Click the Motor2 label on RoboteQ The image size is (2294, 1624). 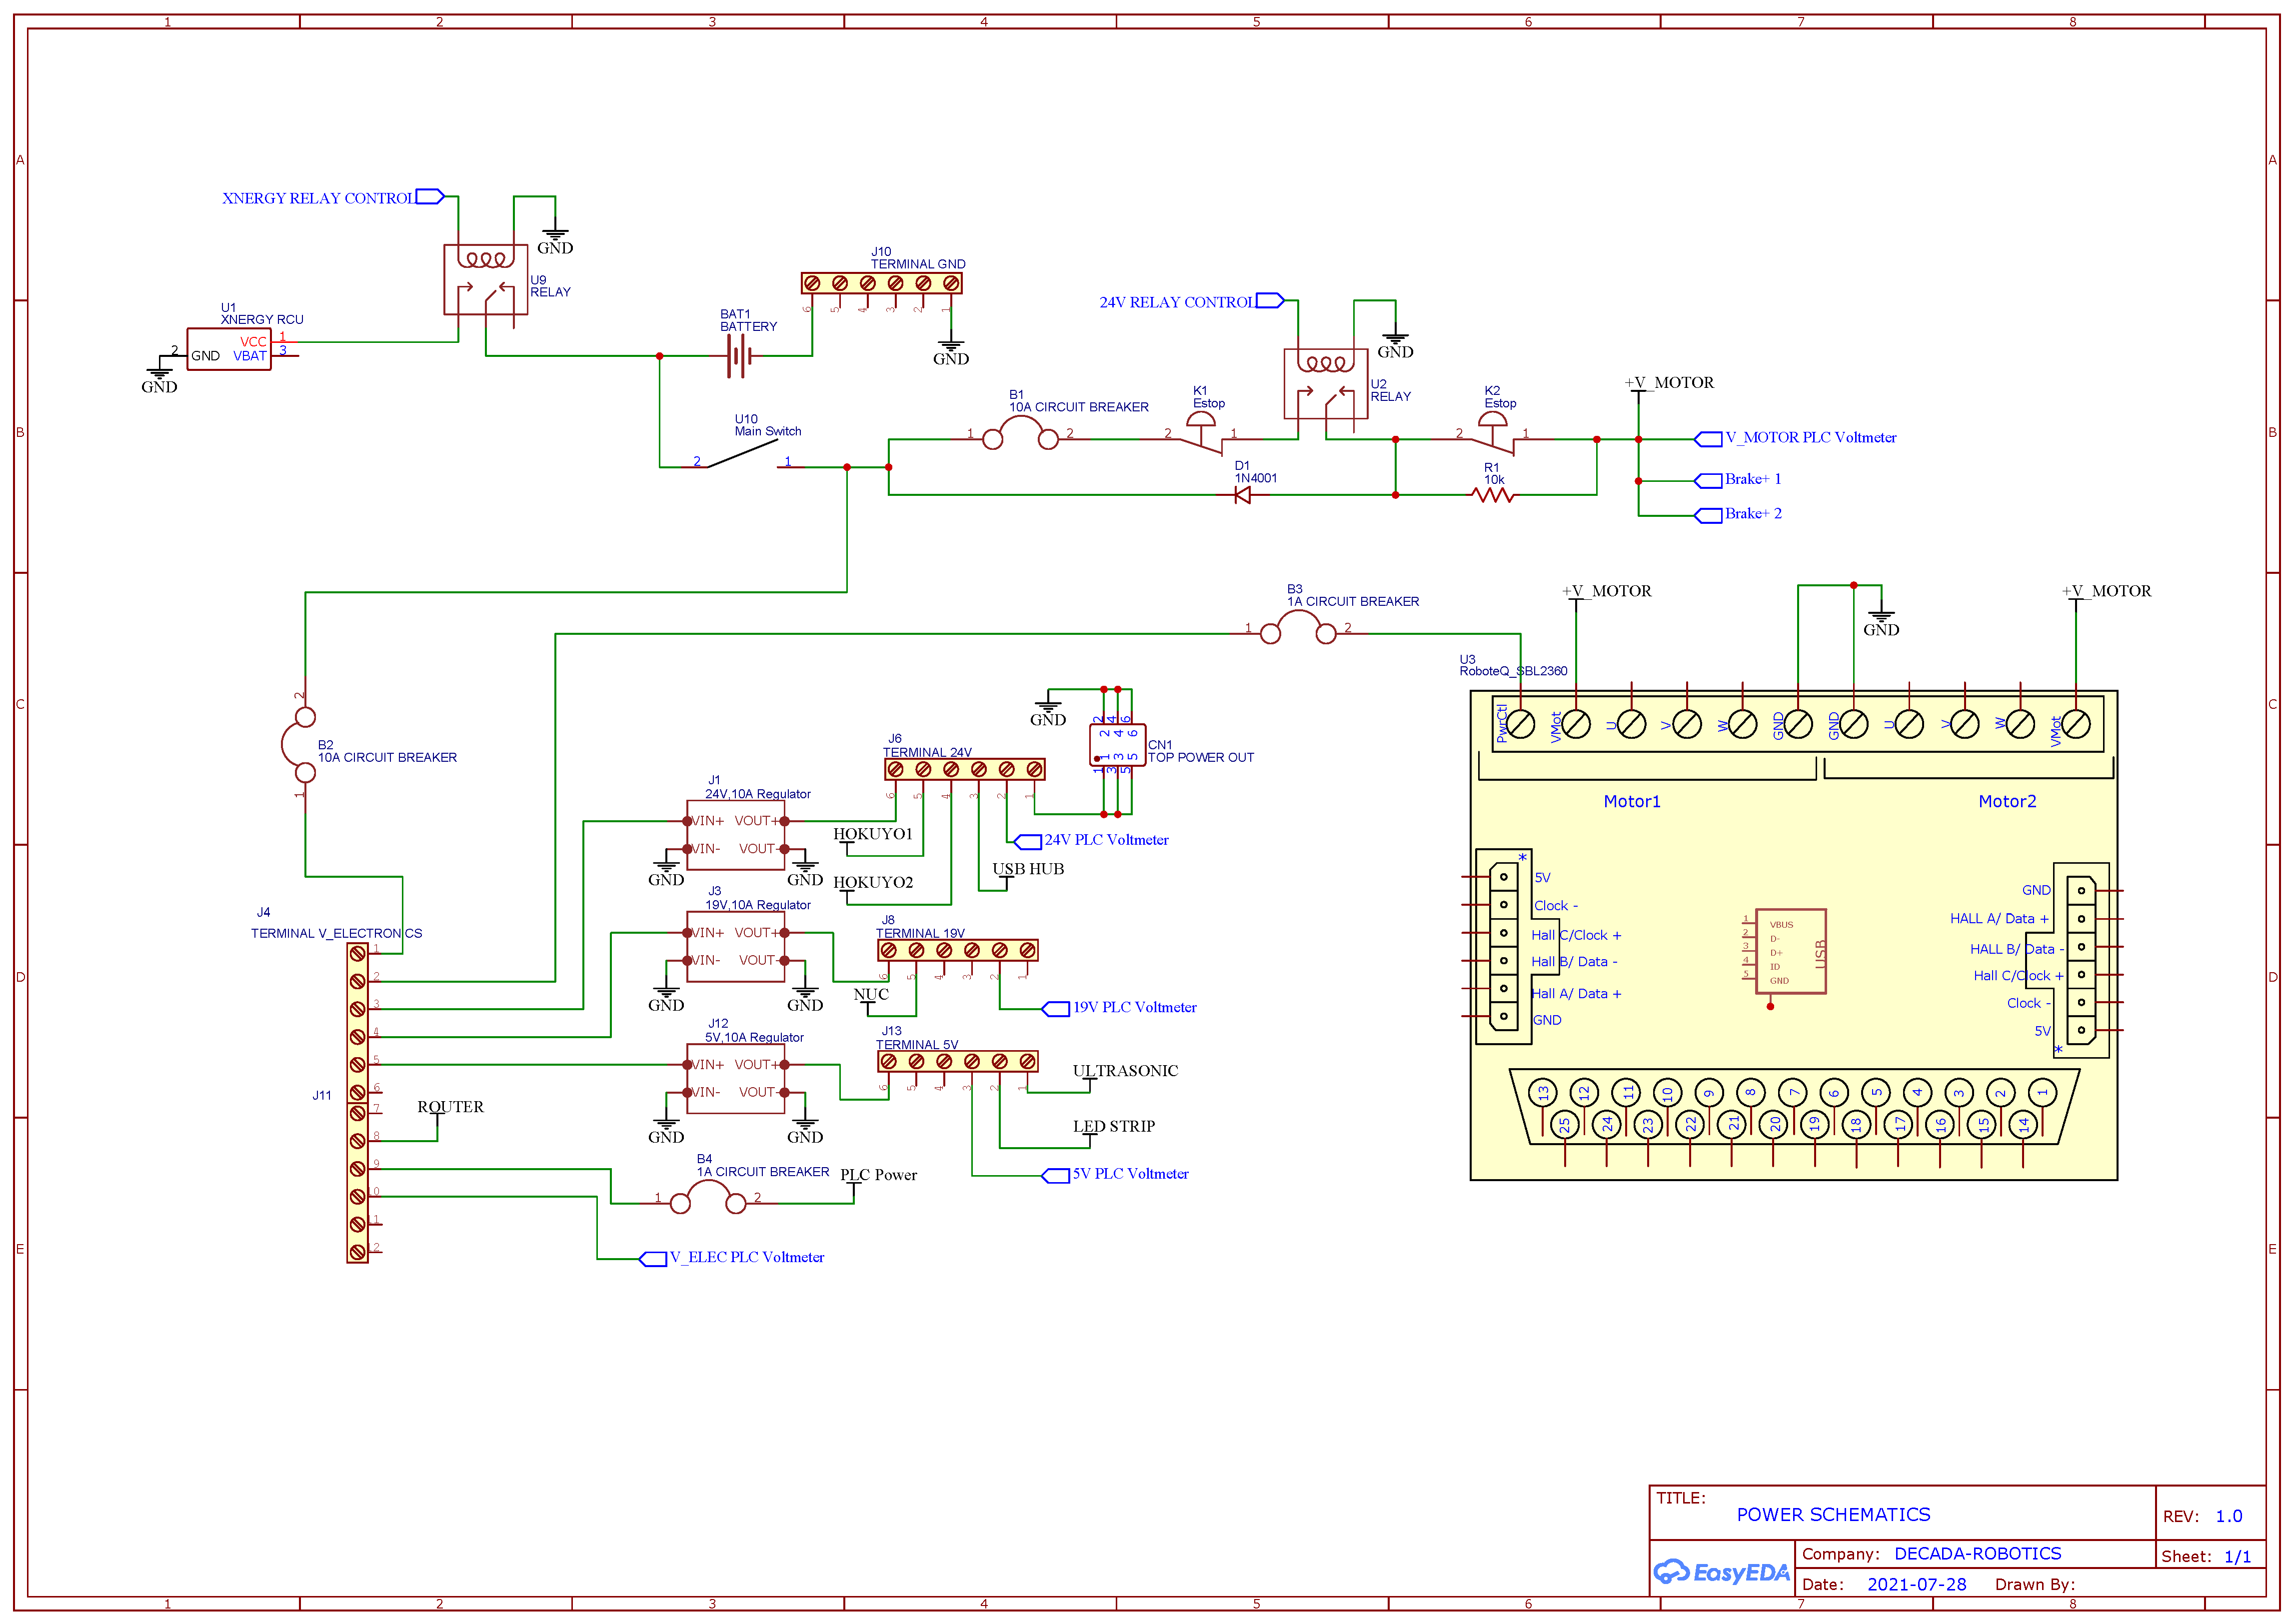[2007, 801]
